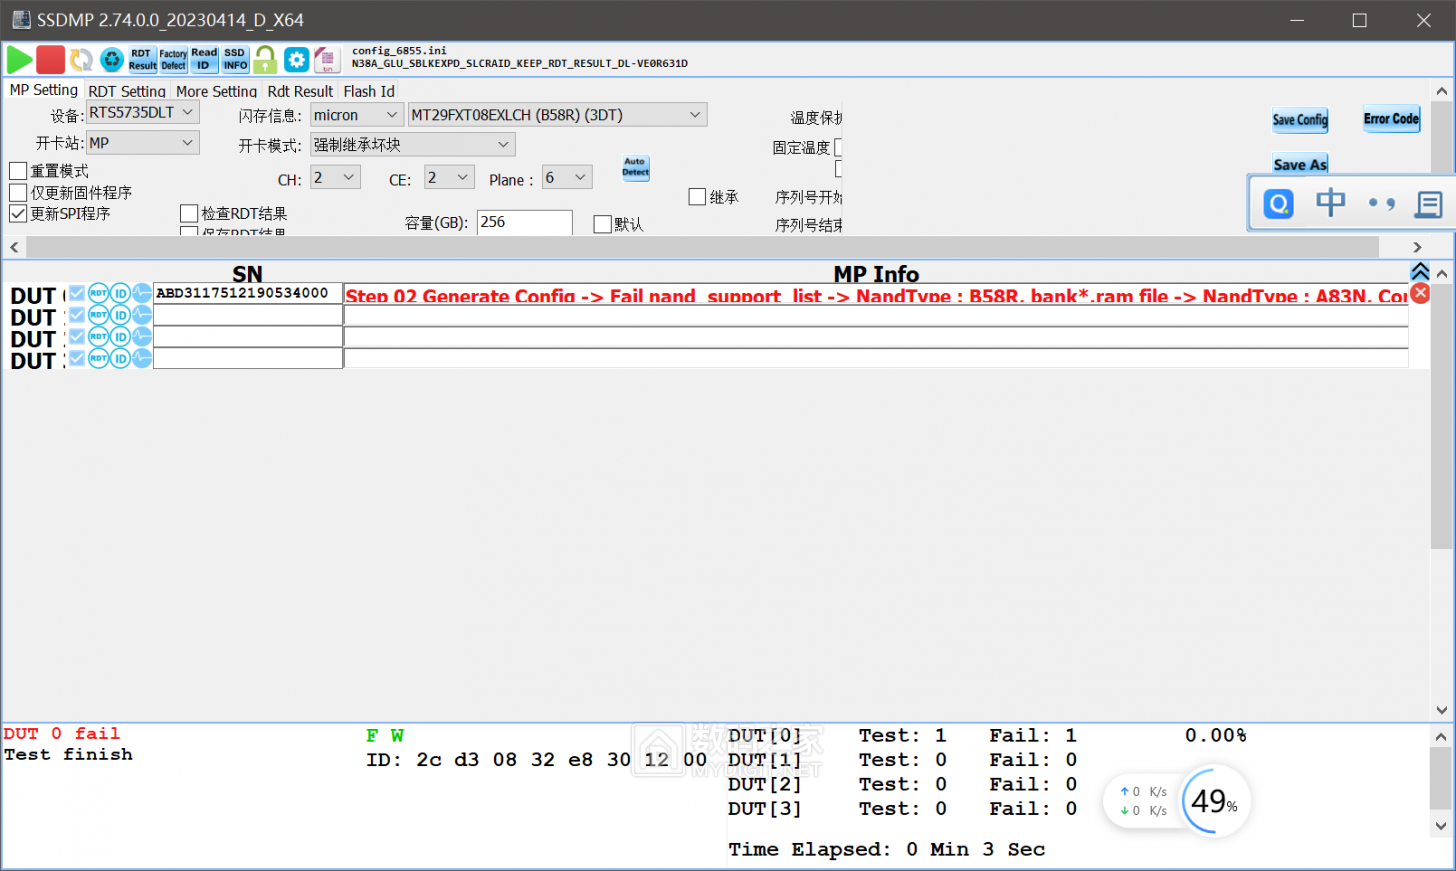Open the micron flash vendor dropdown

[x=356, y=115]
